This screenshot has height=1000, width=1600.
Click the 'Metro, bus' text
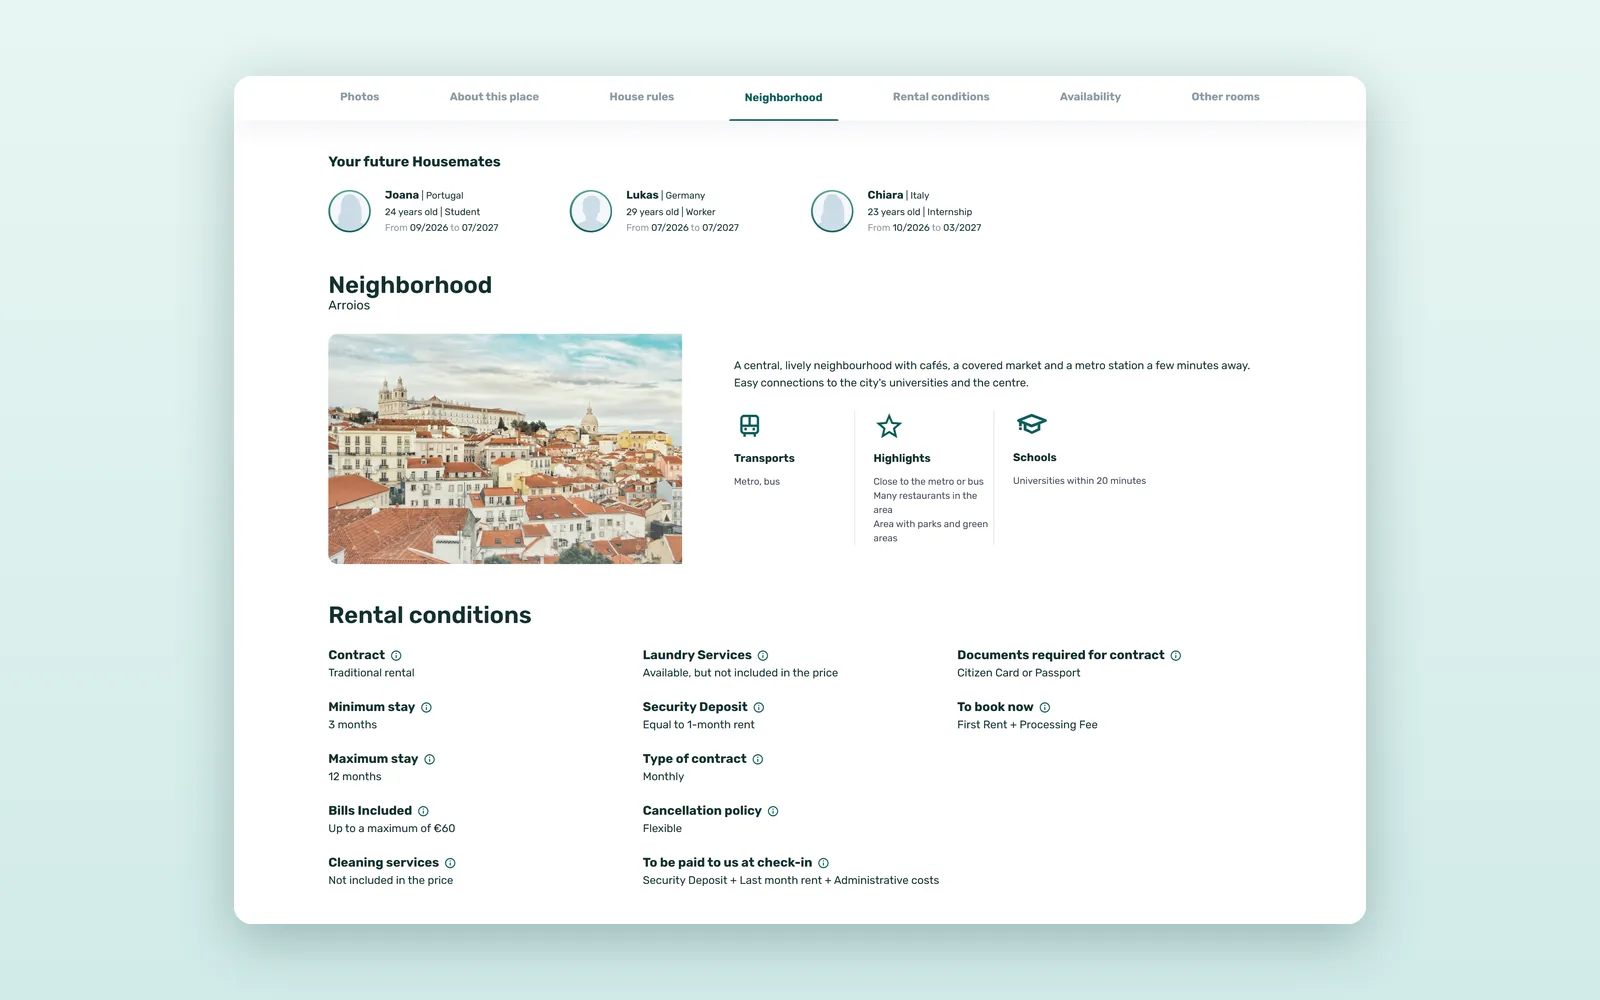[757, 482]
